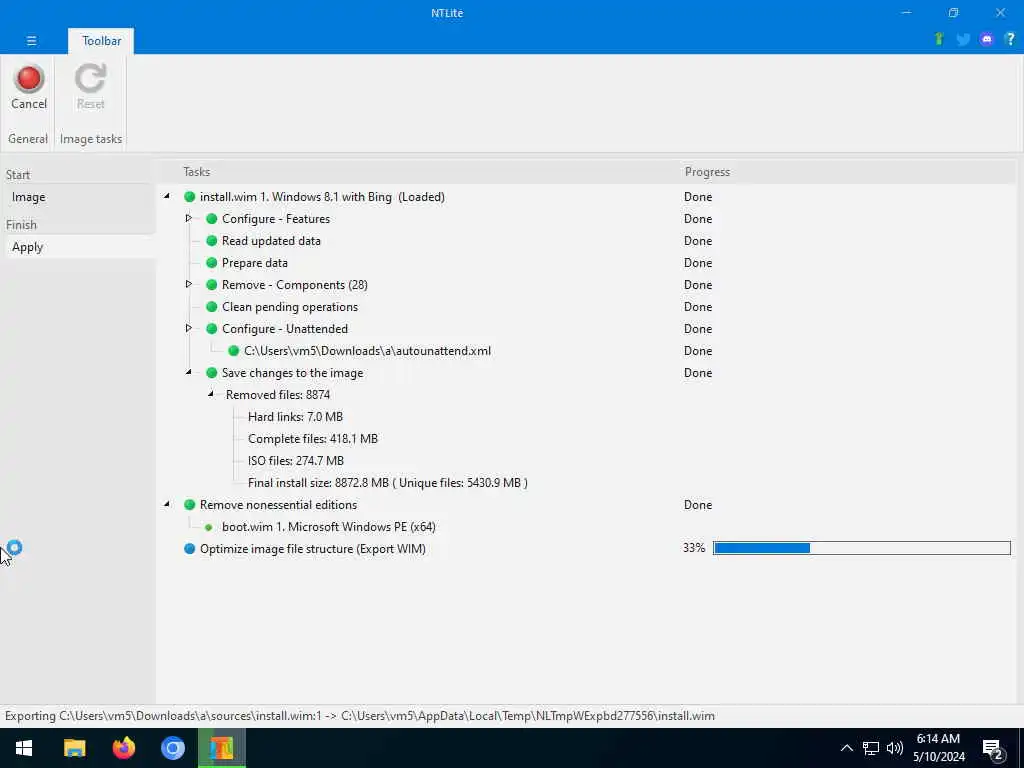Click green status dot beside install.wim row

(x=189, y=197)
